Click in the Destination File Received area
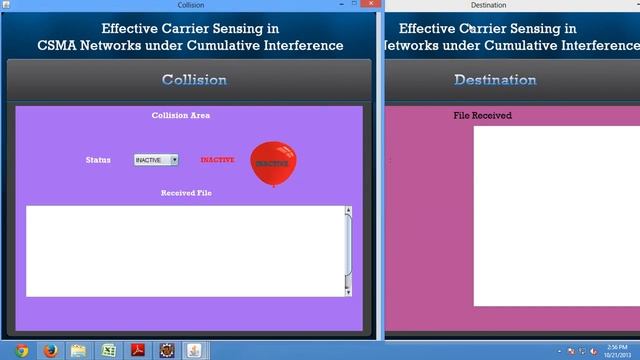Screen dimensions: 640x360 557,216
